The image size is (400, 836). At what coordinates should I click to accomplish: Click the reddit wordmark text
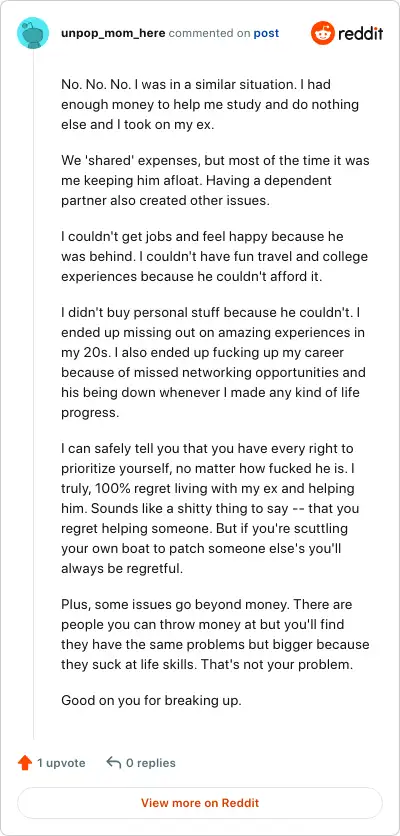pyautogui.click(x=360, y=34)
